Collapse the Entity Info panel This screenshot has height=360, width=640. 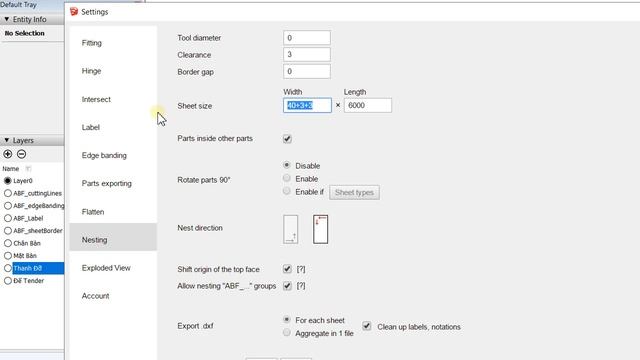click(7, 19)
